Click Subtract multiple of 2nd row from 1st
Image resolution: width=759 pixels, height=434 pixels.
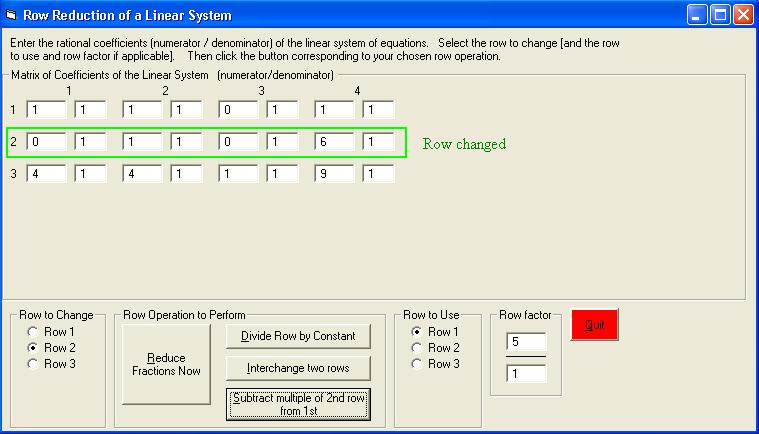[x=298, y=404]
